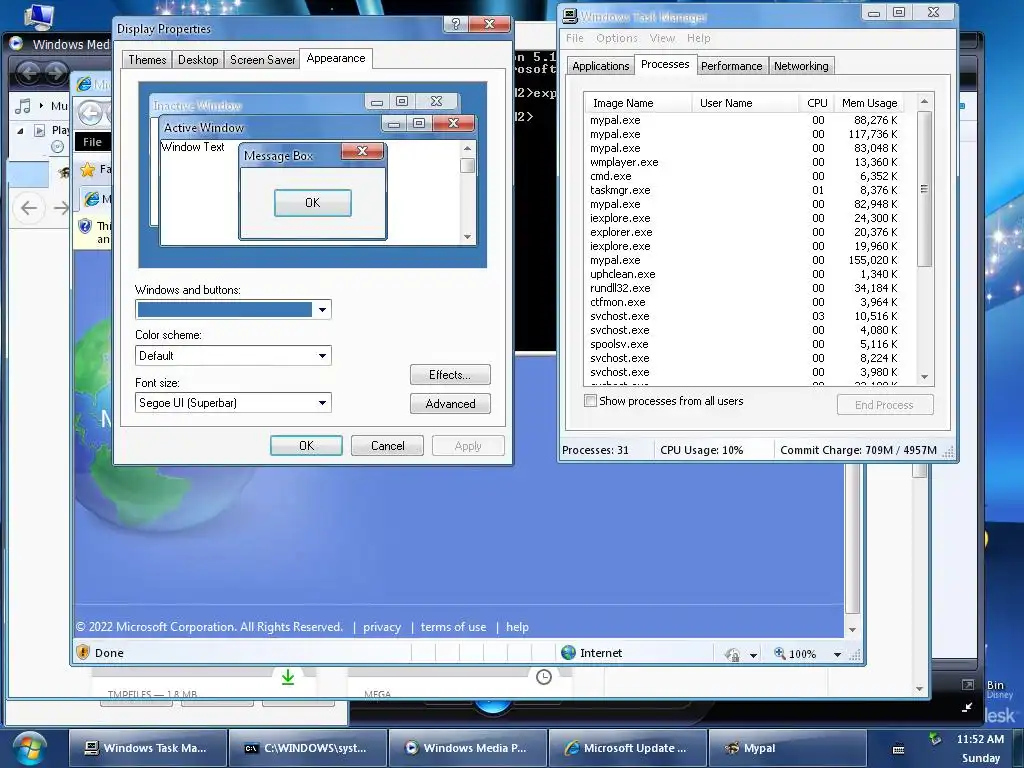This screenshot has width=1024, height=768.
Task: Open the My Computer desktop icon
Action: pos(39,16)
